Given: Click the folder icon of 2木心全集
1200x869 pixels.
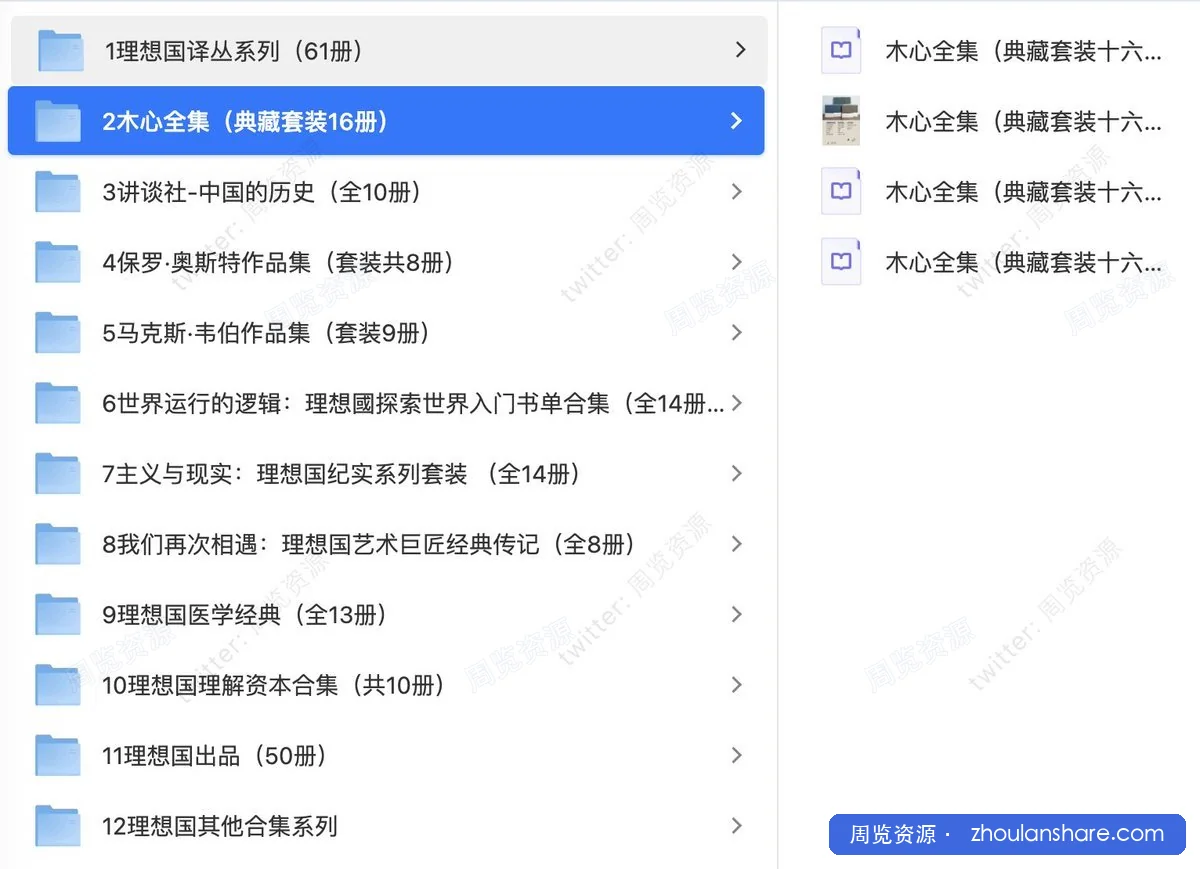Looking at the screenshot, I should point(57,121).
